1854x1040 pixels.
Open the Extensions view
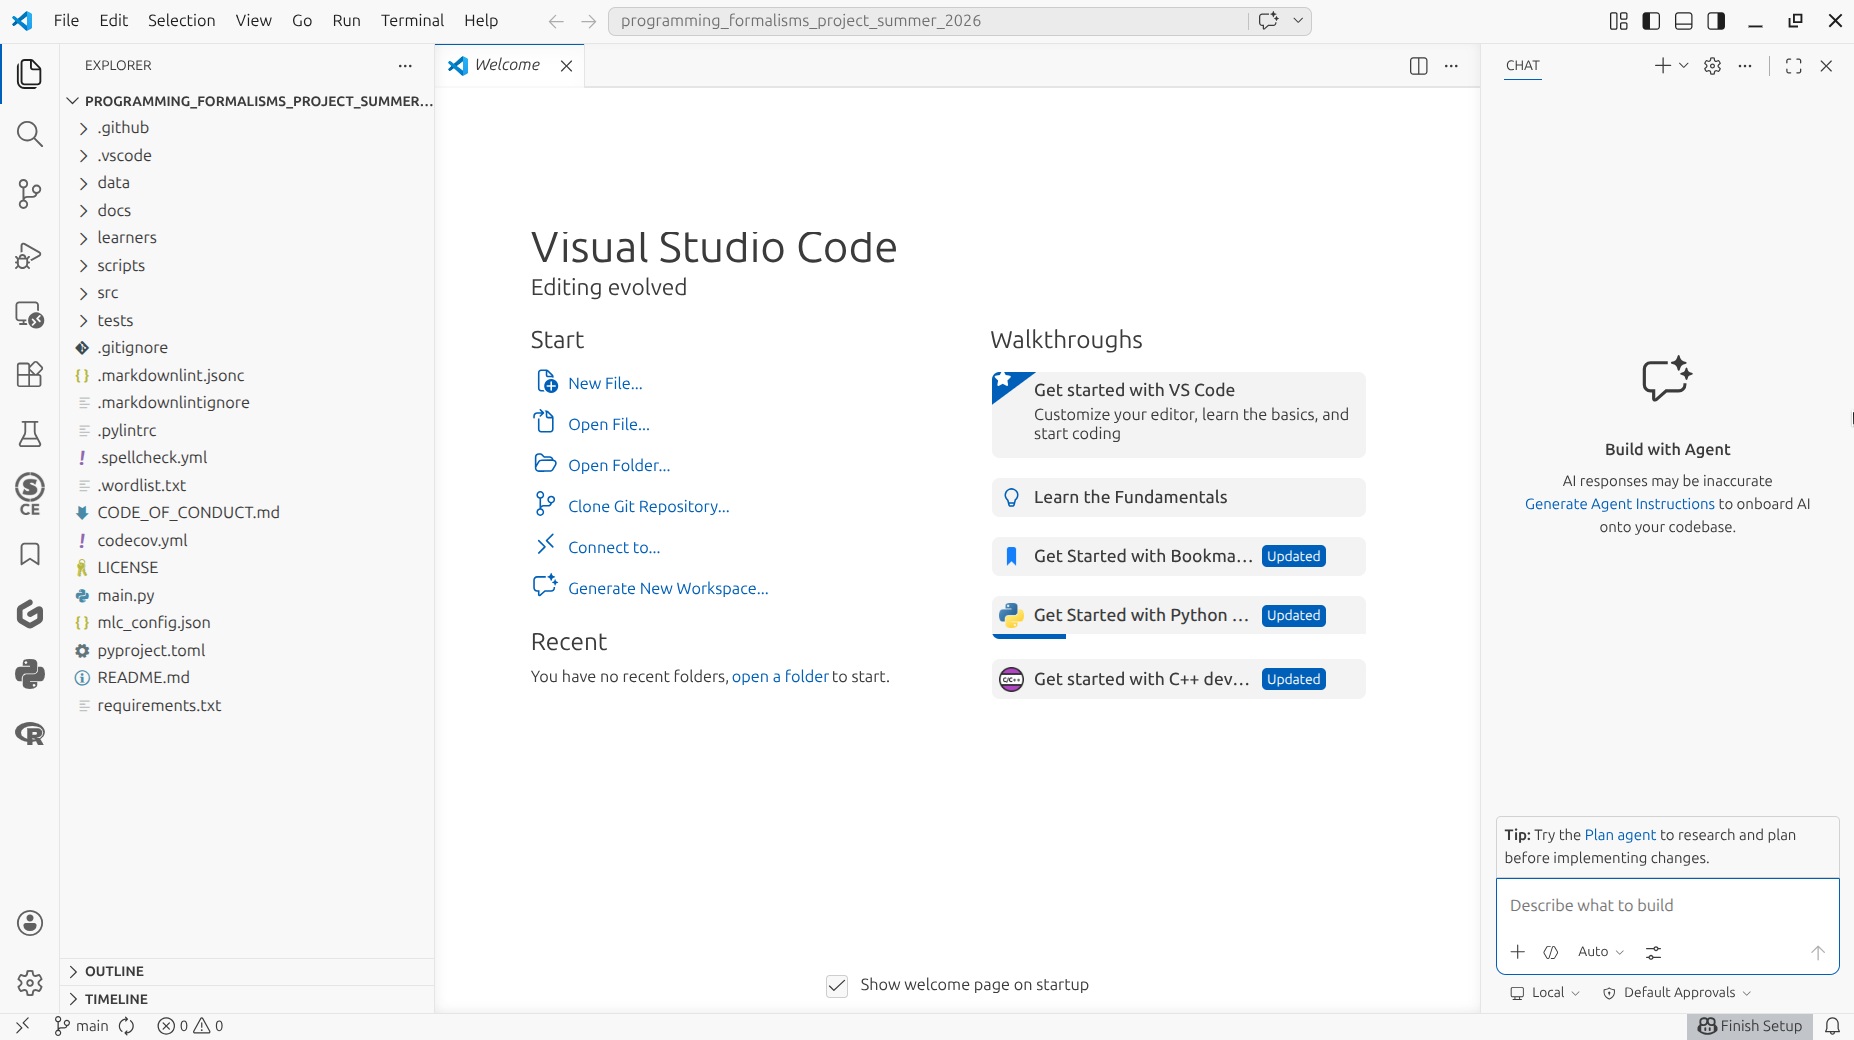point(30,374)
